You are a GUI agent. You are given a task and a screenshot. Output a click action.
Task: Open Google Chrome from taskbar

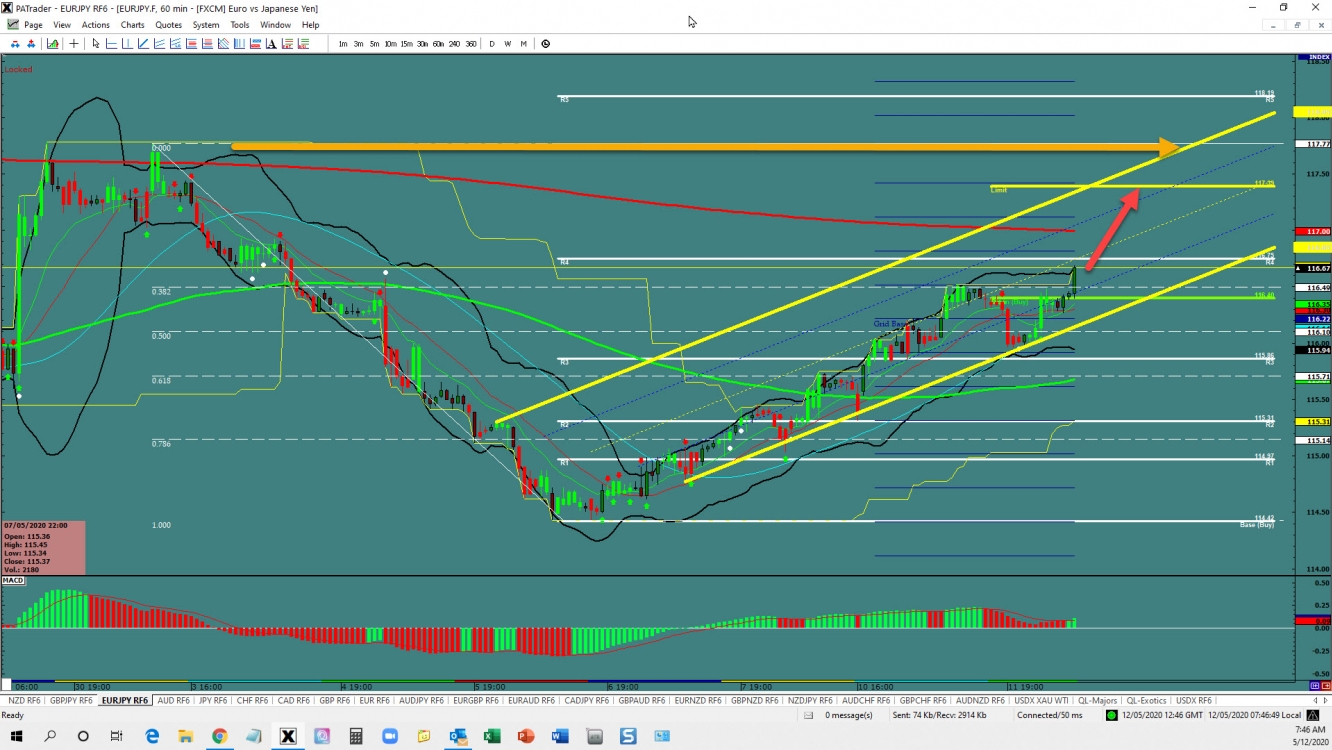click(x=219, y=736)
